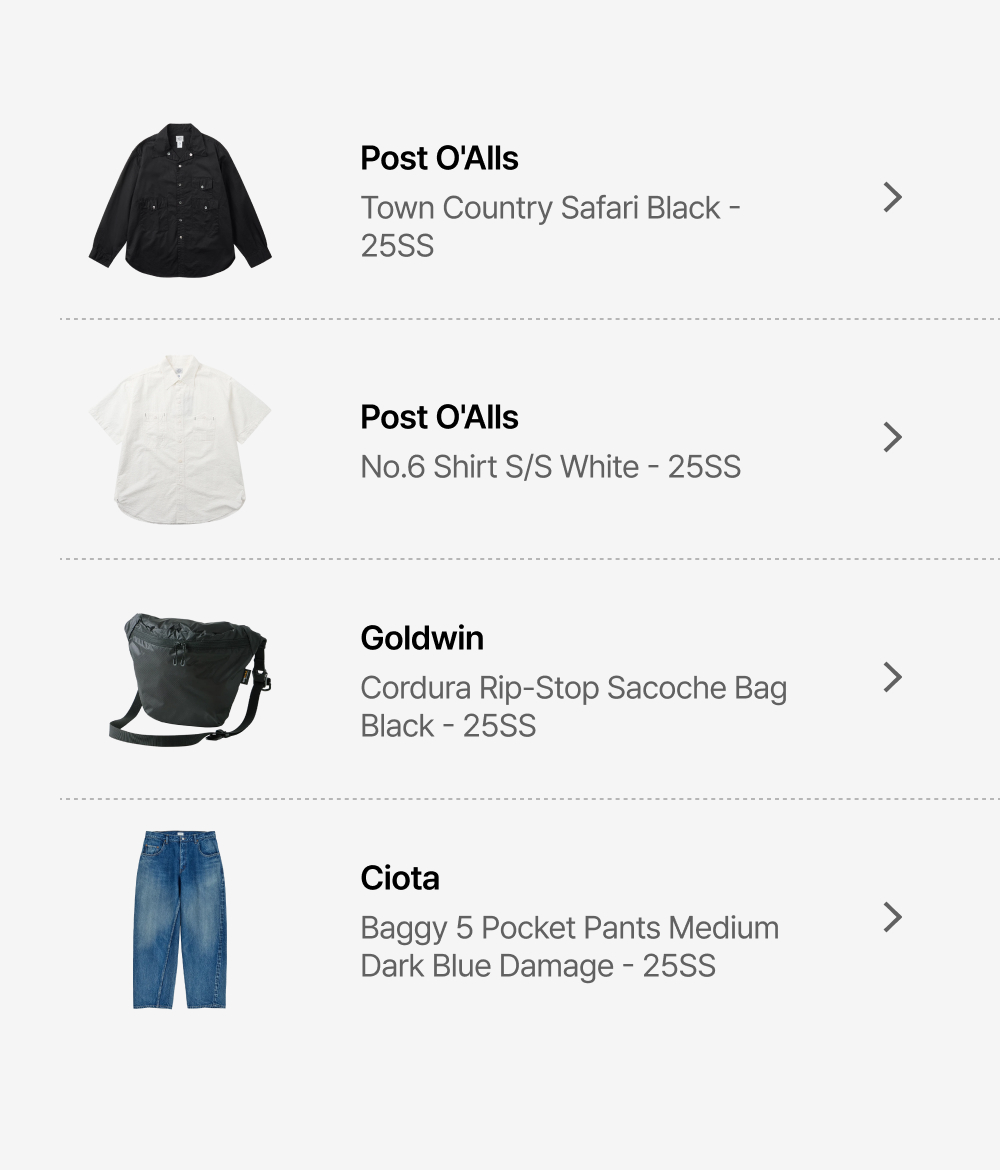Click the Post O'Alls brand above Town Country Safari

pyautogui.click(x=439, y=158)
